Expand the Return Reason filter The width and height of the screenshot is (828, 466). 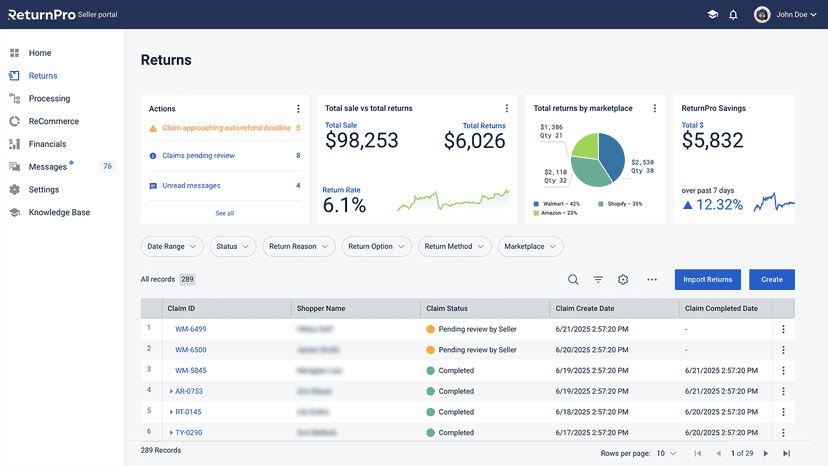298,246
